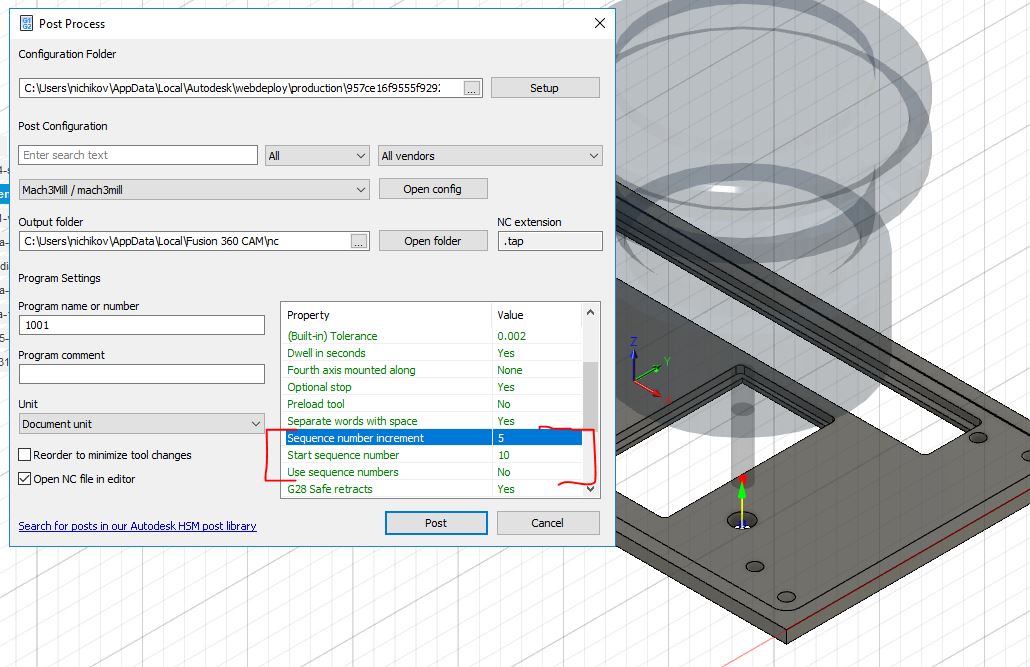Open the Mach3Mill post configuration dropdown
Screen dimensions: 1030x667
coord(194,189)
